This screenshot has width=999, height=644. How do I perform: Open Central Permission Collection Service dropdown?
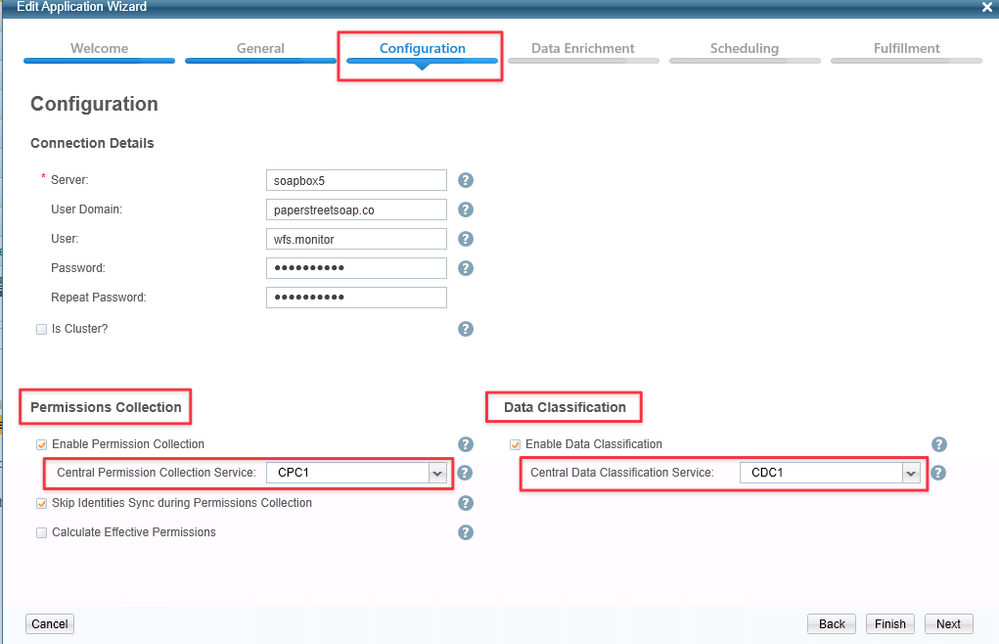point(437,473)
